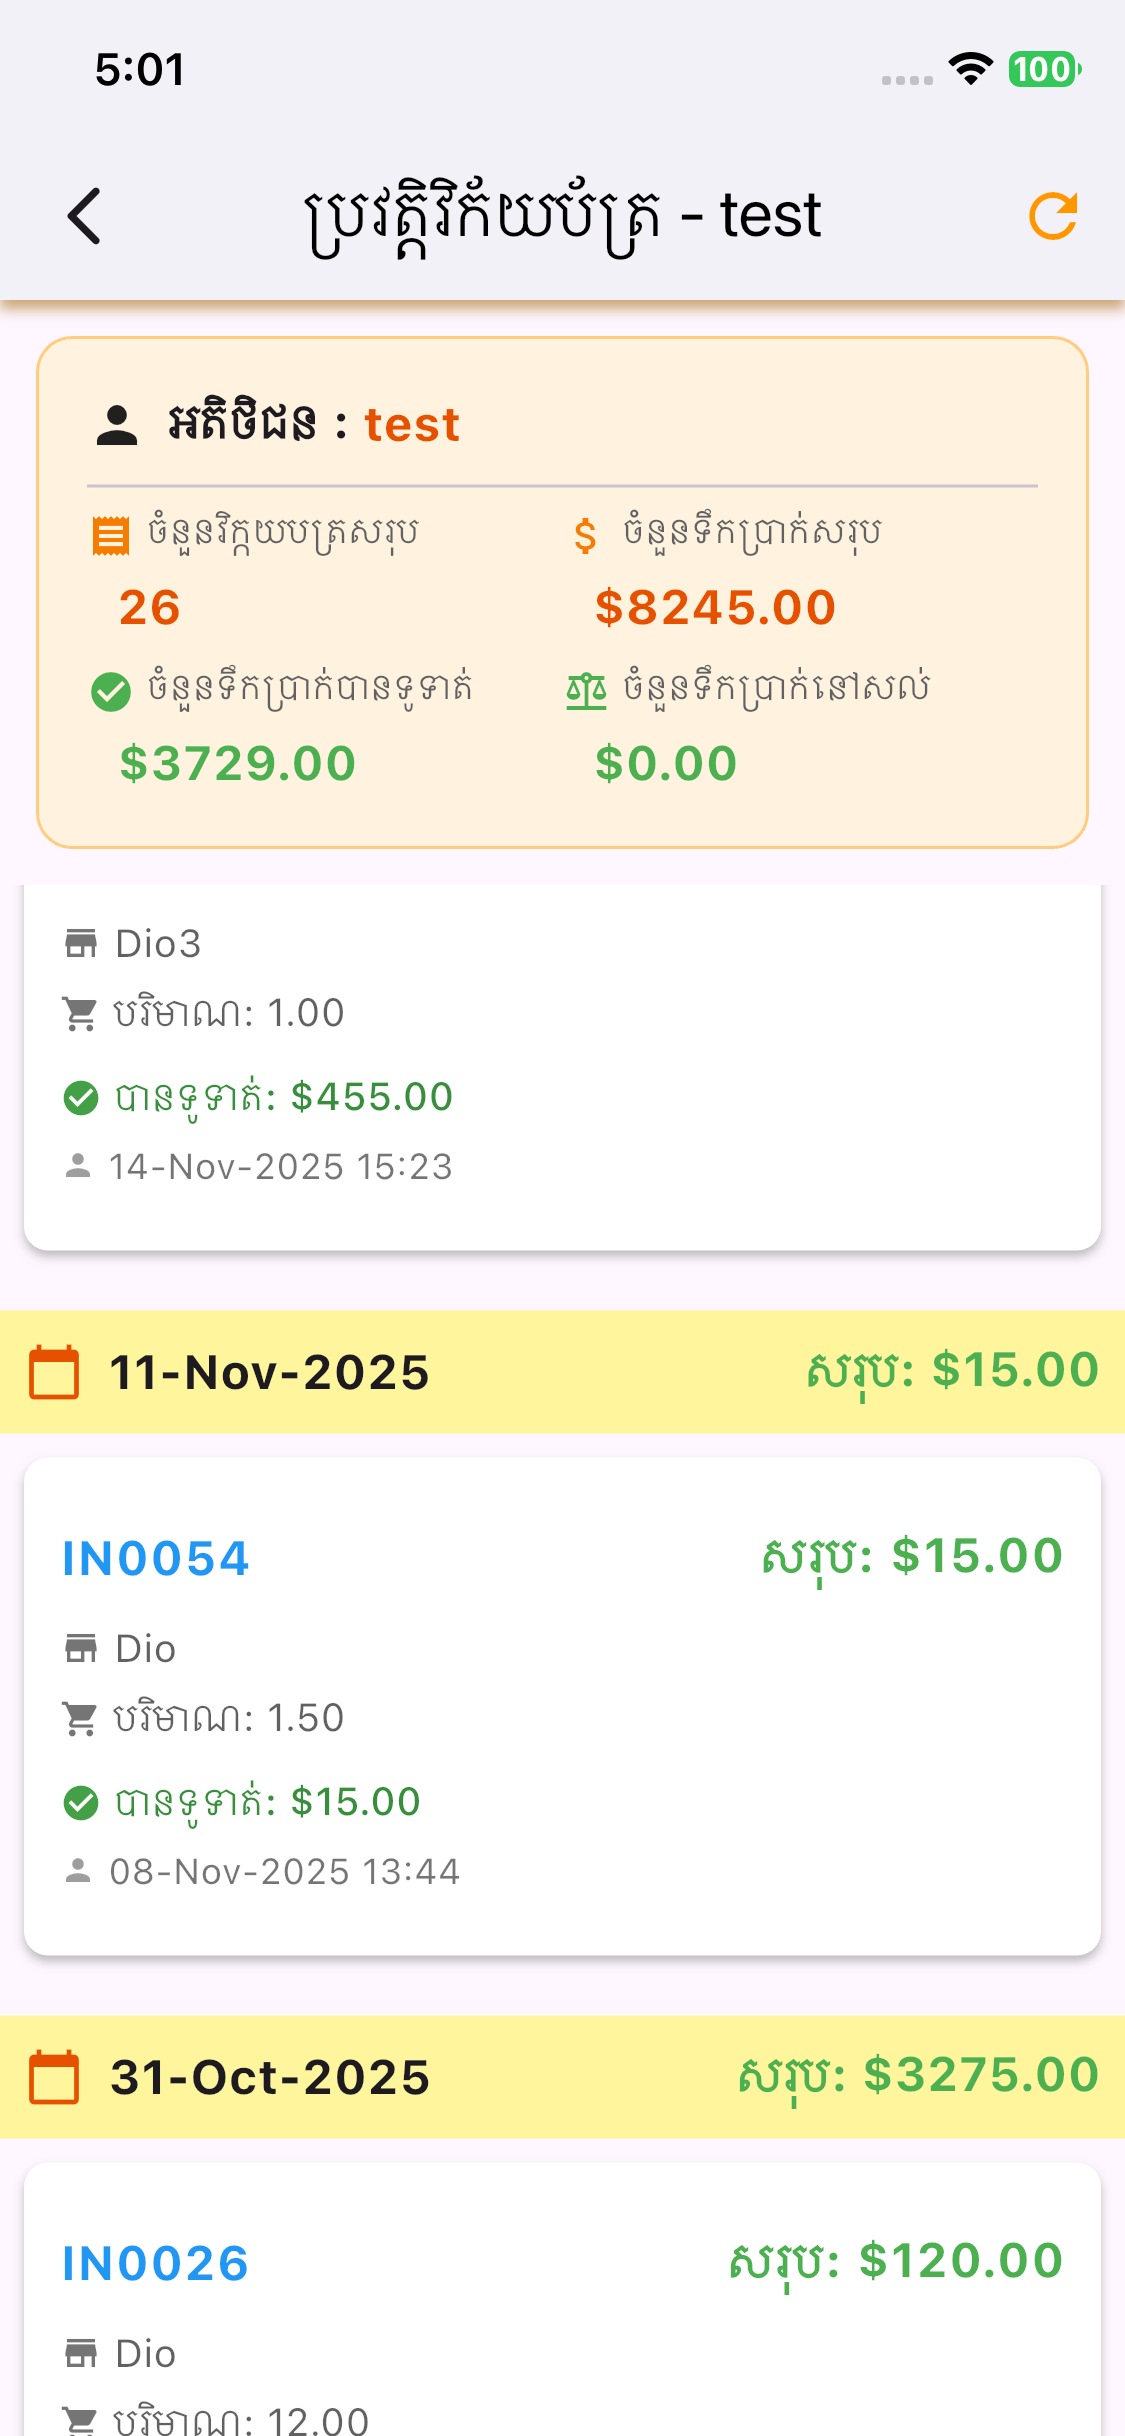Tap green check beside $15.00 payment
This screenshot has width=1125, height=2436.
pos(81,1803)
